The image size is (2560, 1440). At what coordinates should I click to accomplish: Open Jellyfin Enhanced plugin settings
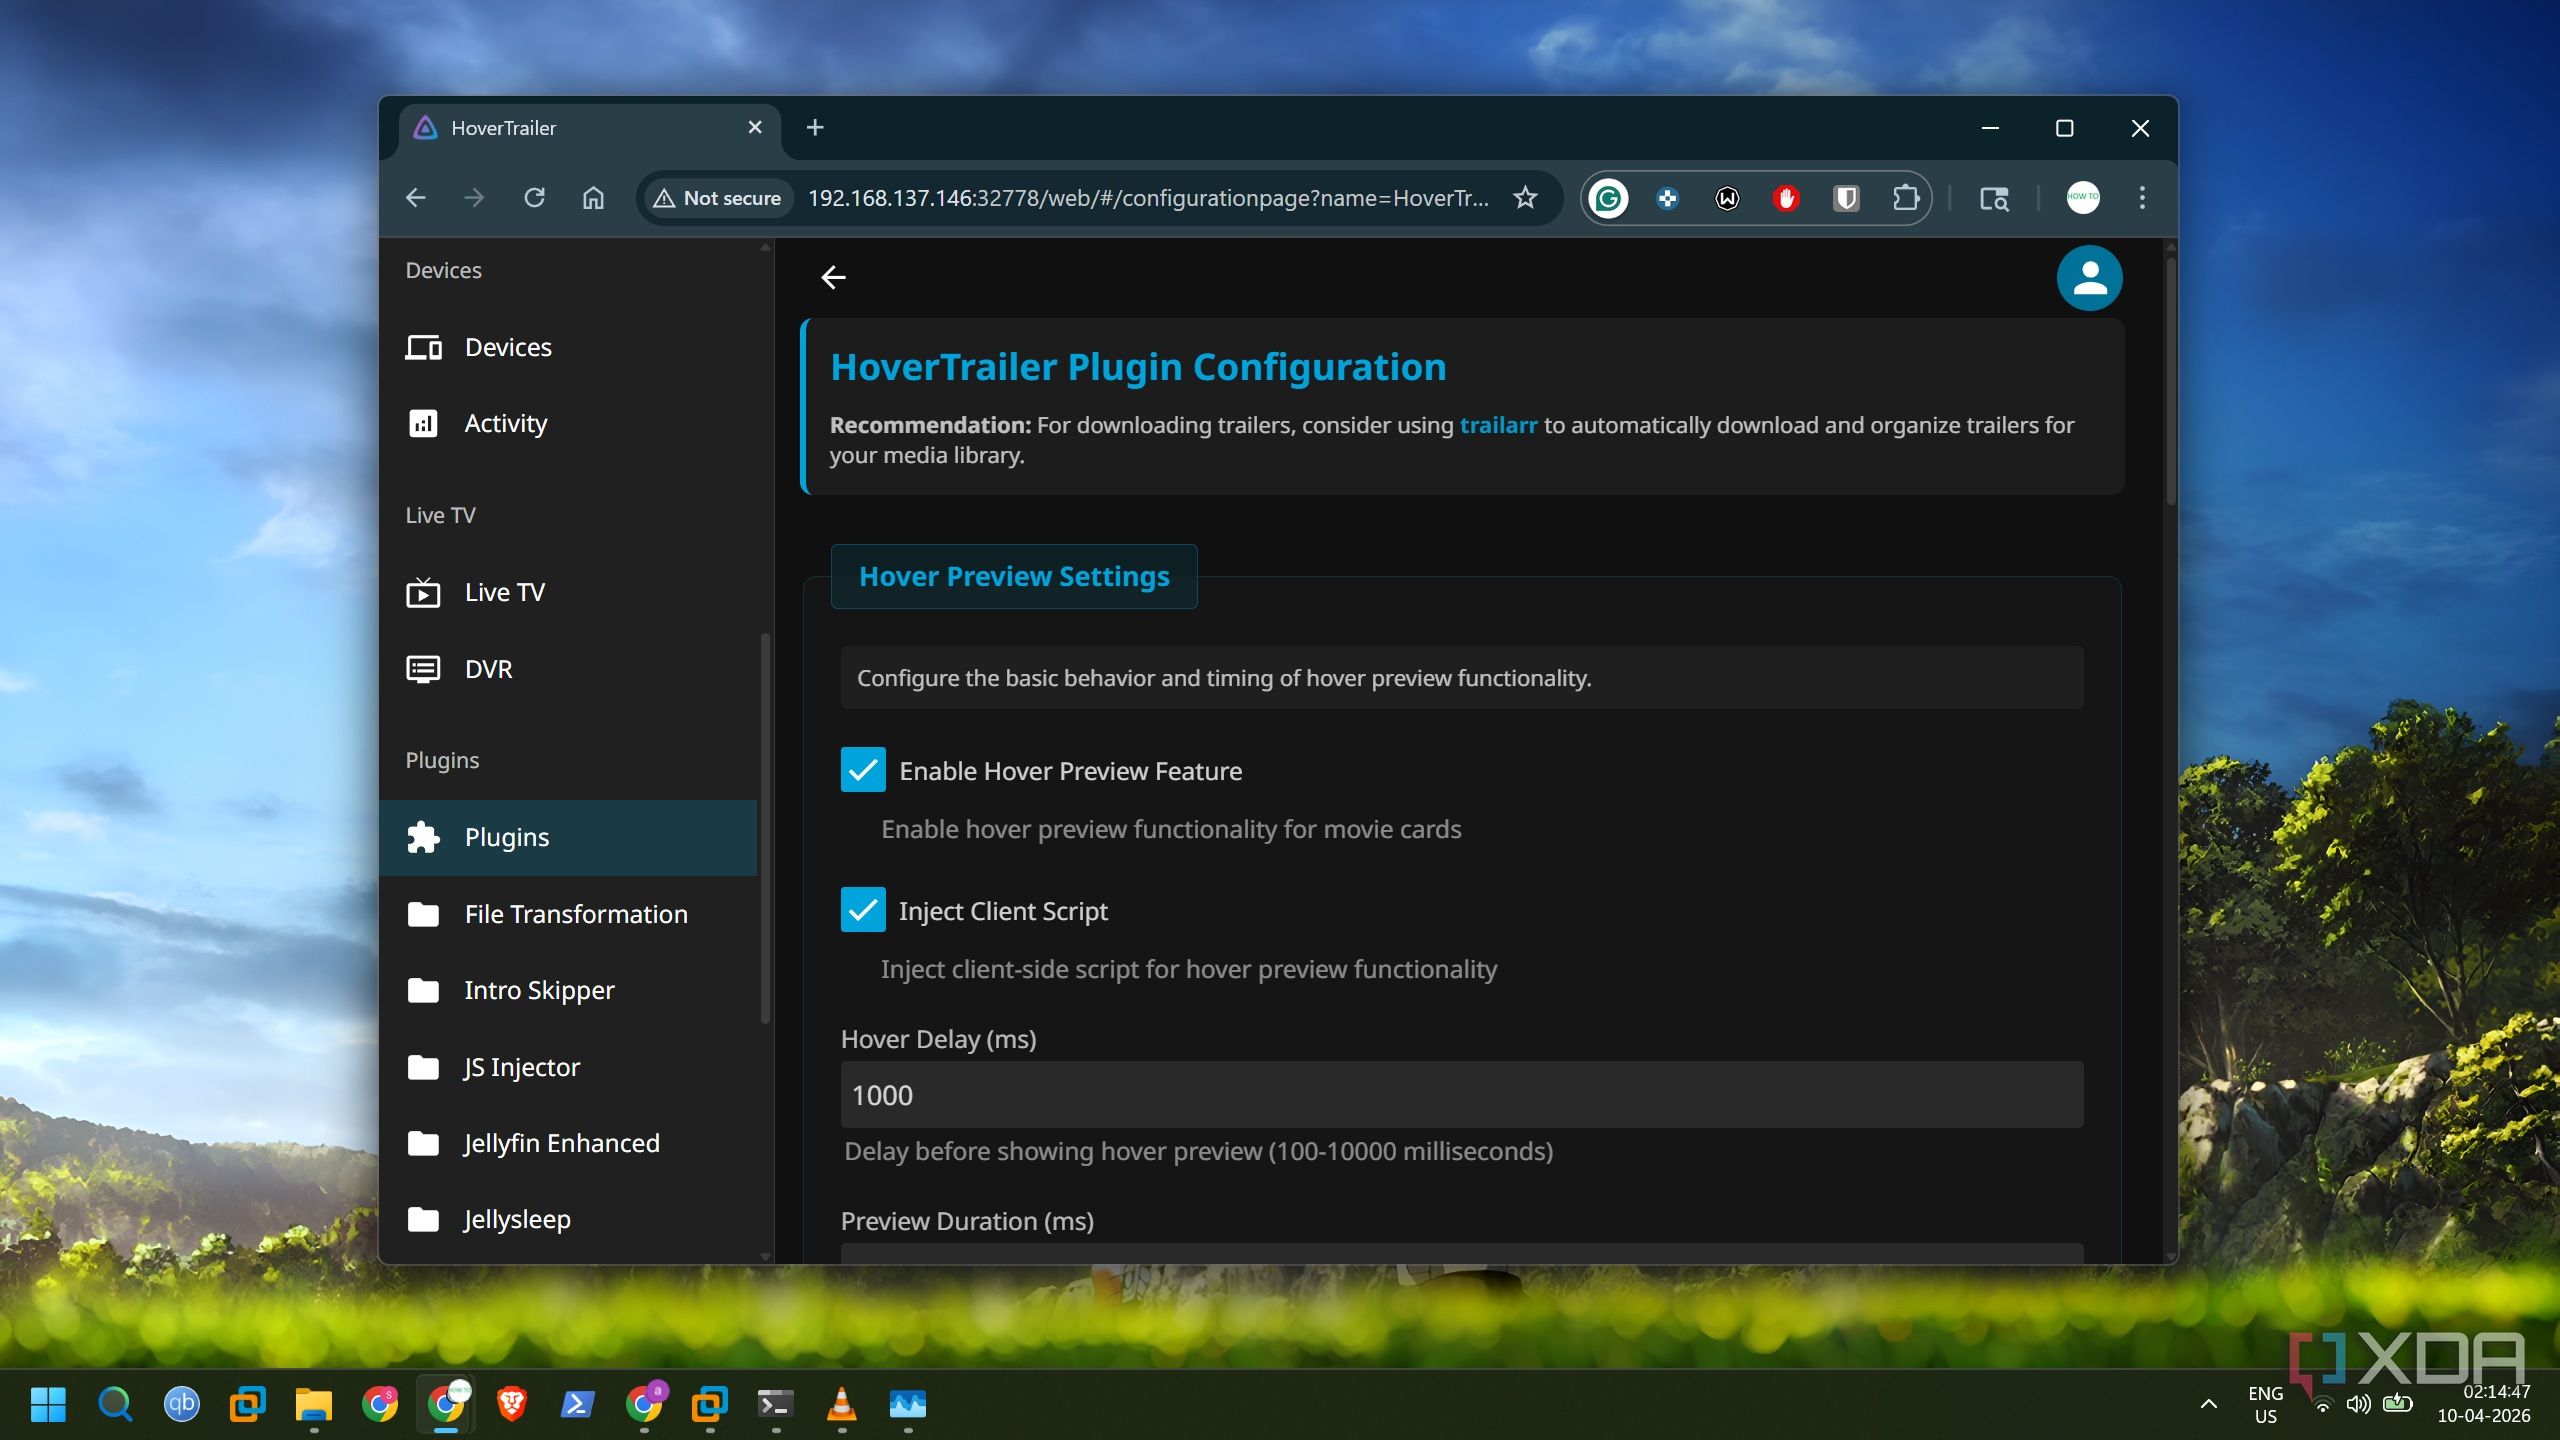coord(568,1143)
